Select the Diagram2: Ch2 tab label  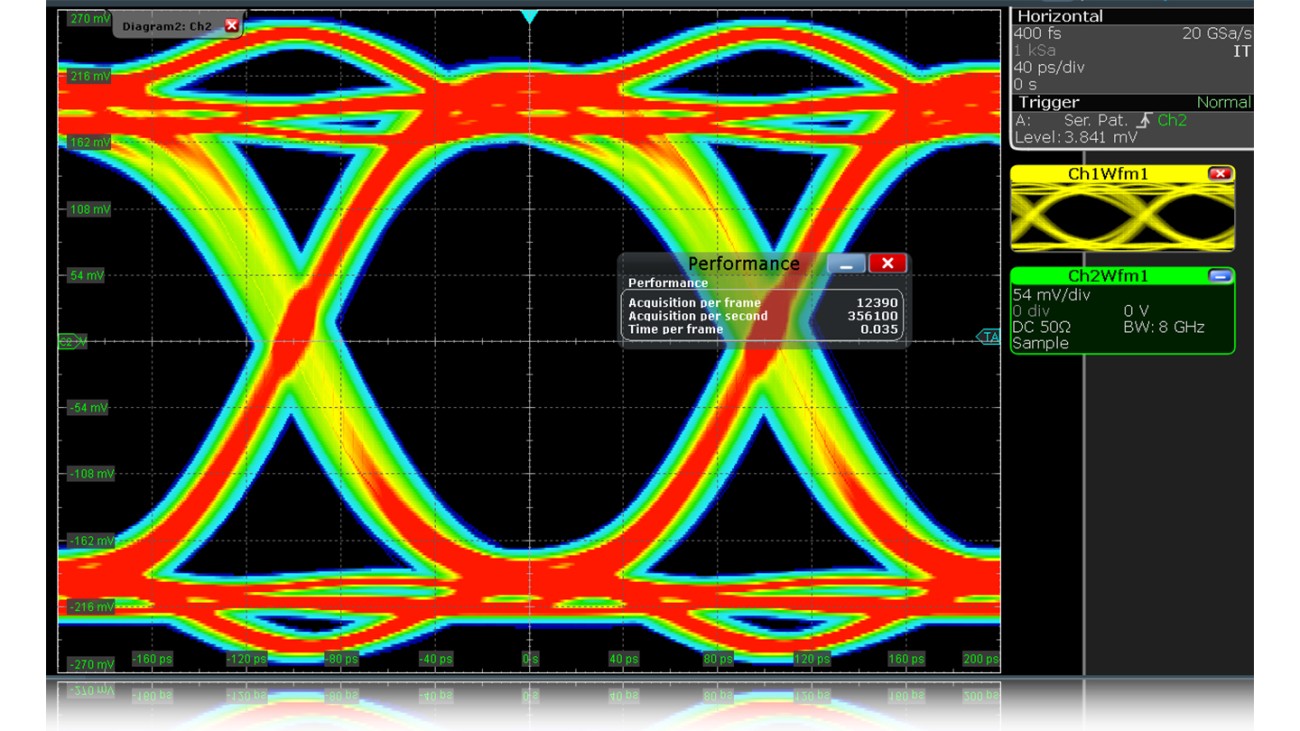coord(167,25)
